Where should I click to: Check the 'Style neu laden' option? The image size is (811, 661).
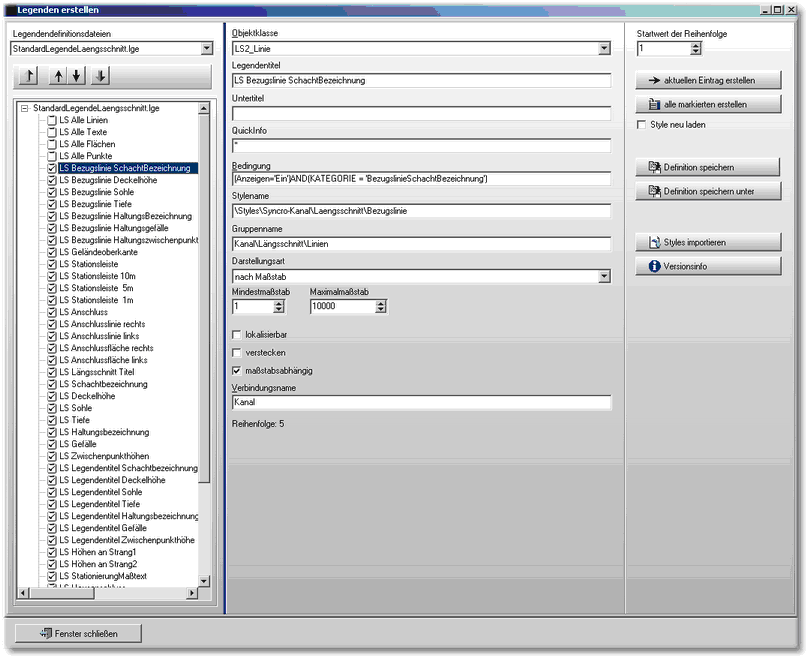tap(642, 125)
